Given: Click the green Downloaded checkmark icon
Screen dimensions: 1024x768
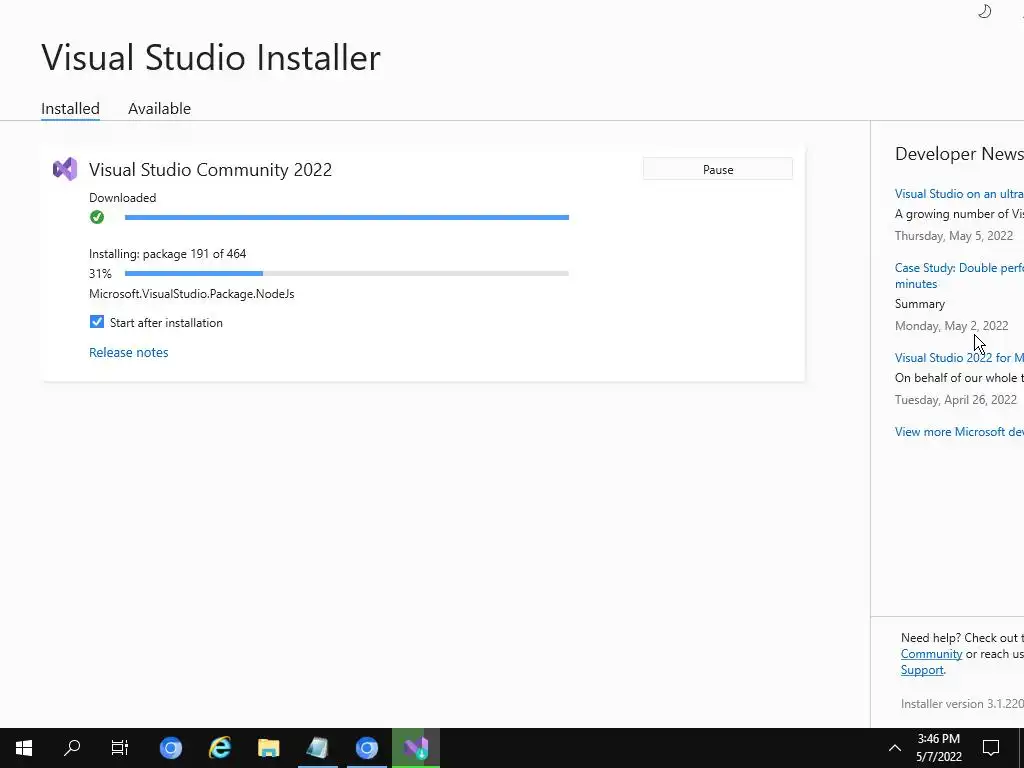Looking at the screenshot, I should (x=97, y=217).
